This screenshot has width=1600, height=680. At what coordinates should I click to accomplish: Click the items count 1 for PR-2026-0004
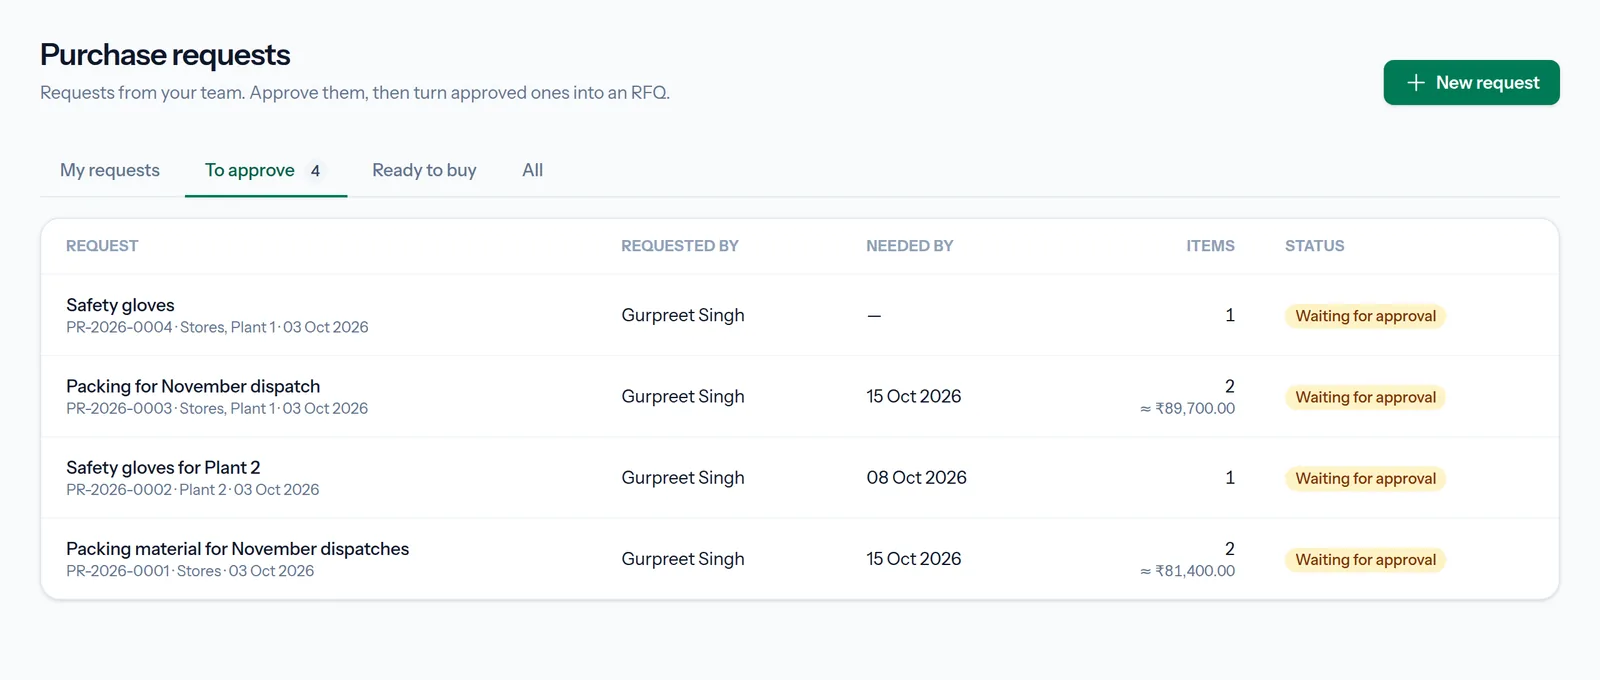click(1230, 315)
